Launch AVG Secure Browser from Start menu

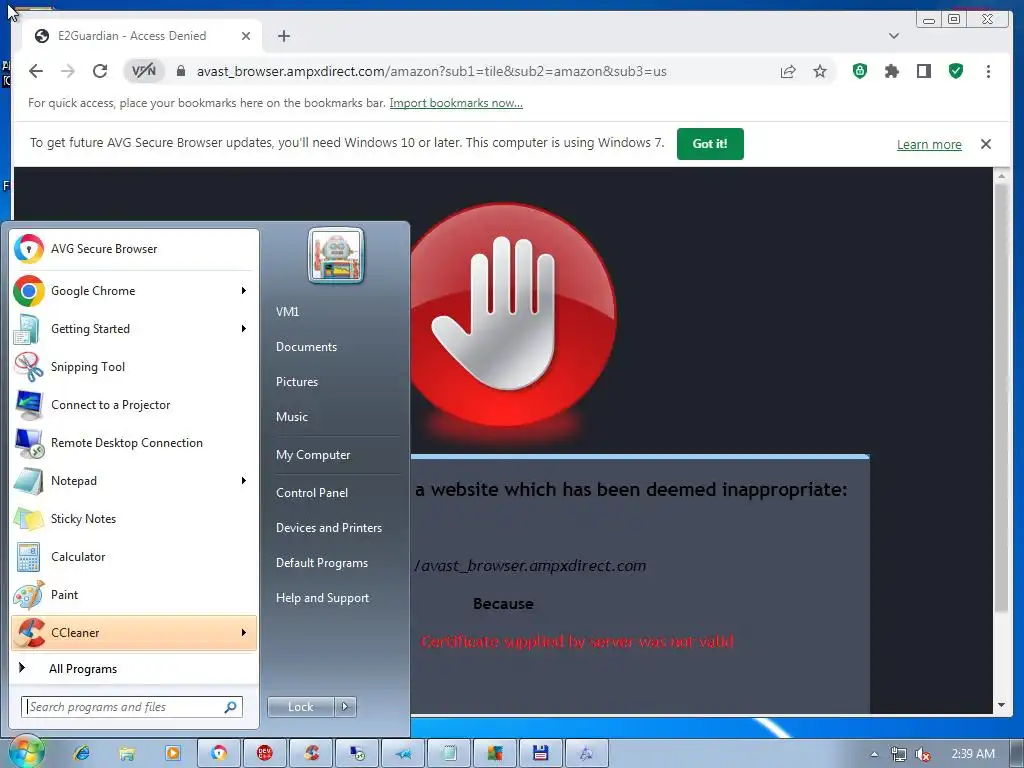click(133, 249)
